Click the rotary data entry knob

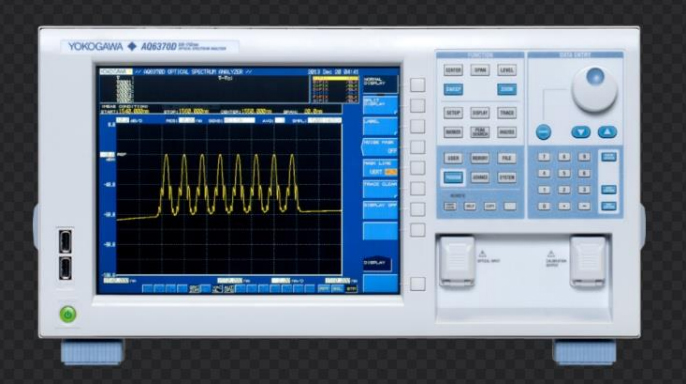tap(594, 89)
